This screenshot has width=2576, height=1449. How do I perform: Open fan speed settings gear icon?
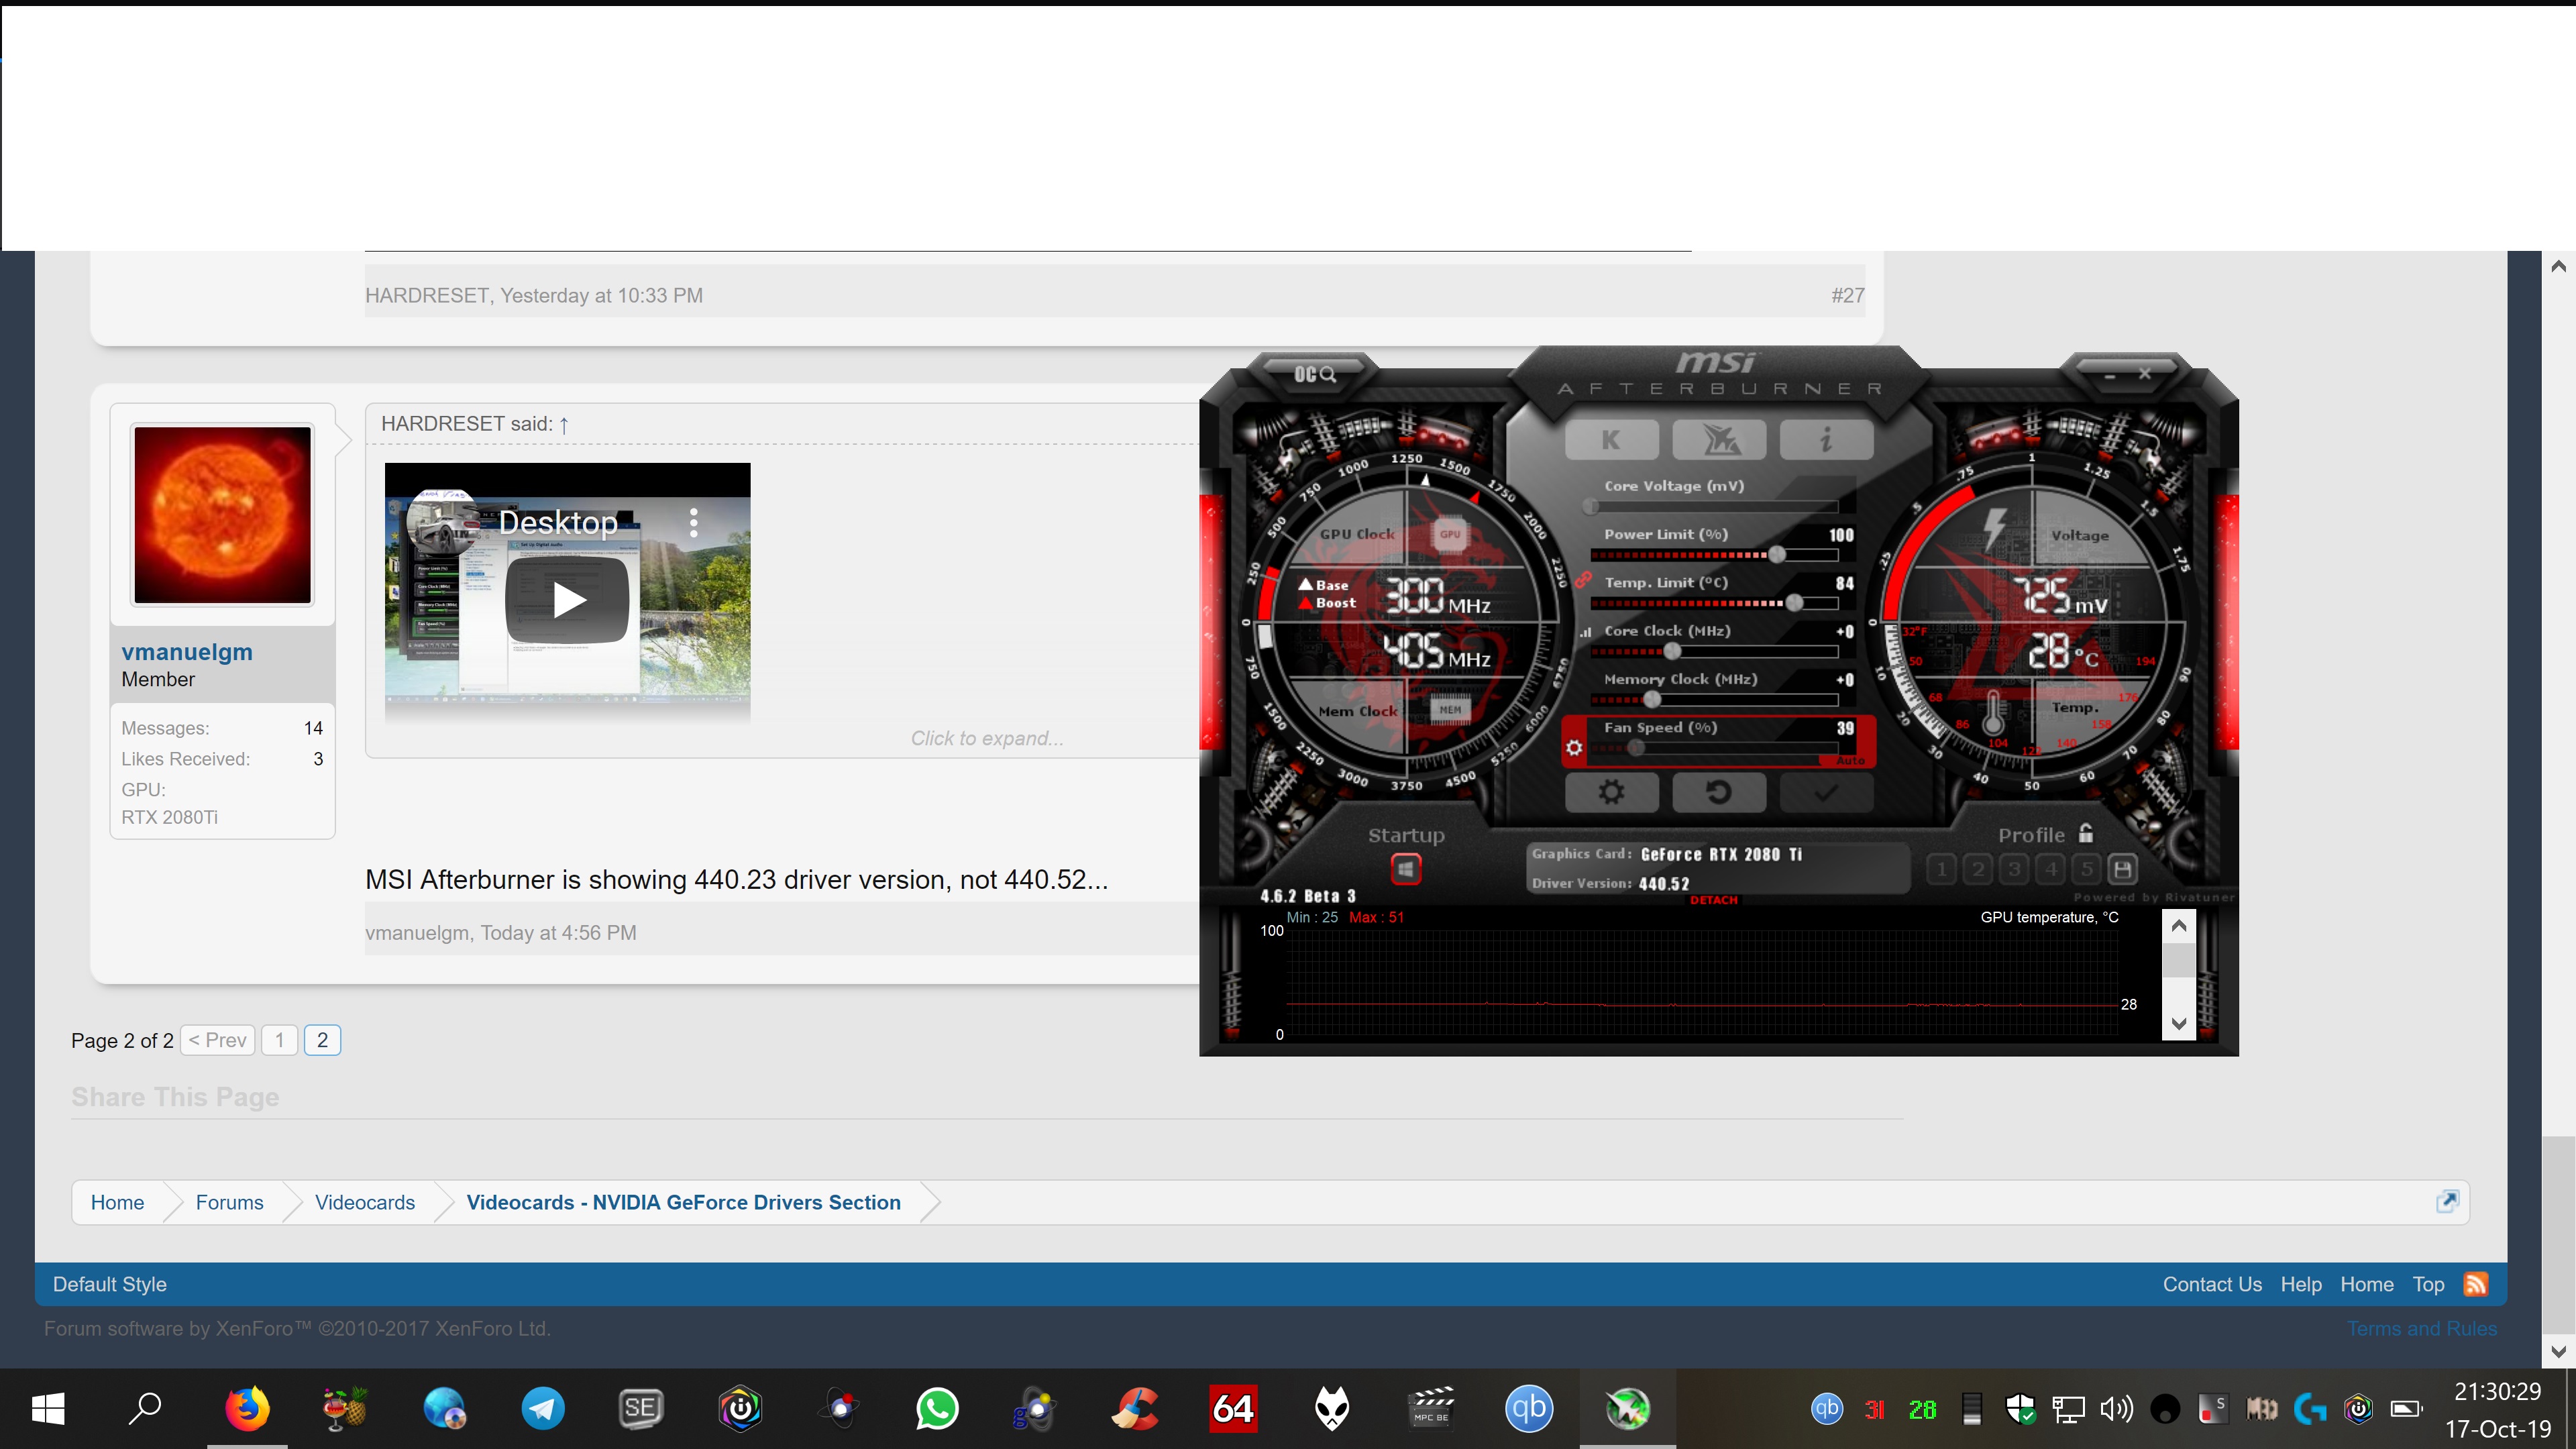1574,748
